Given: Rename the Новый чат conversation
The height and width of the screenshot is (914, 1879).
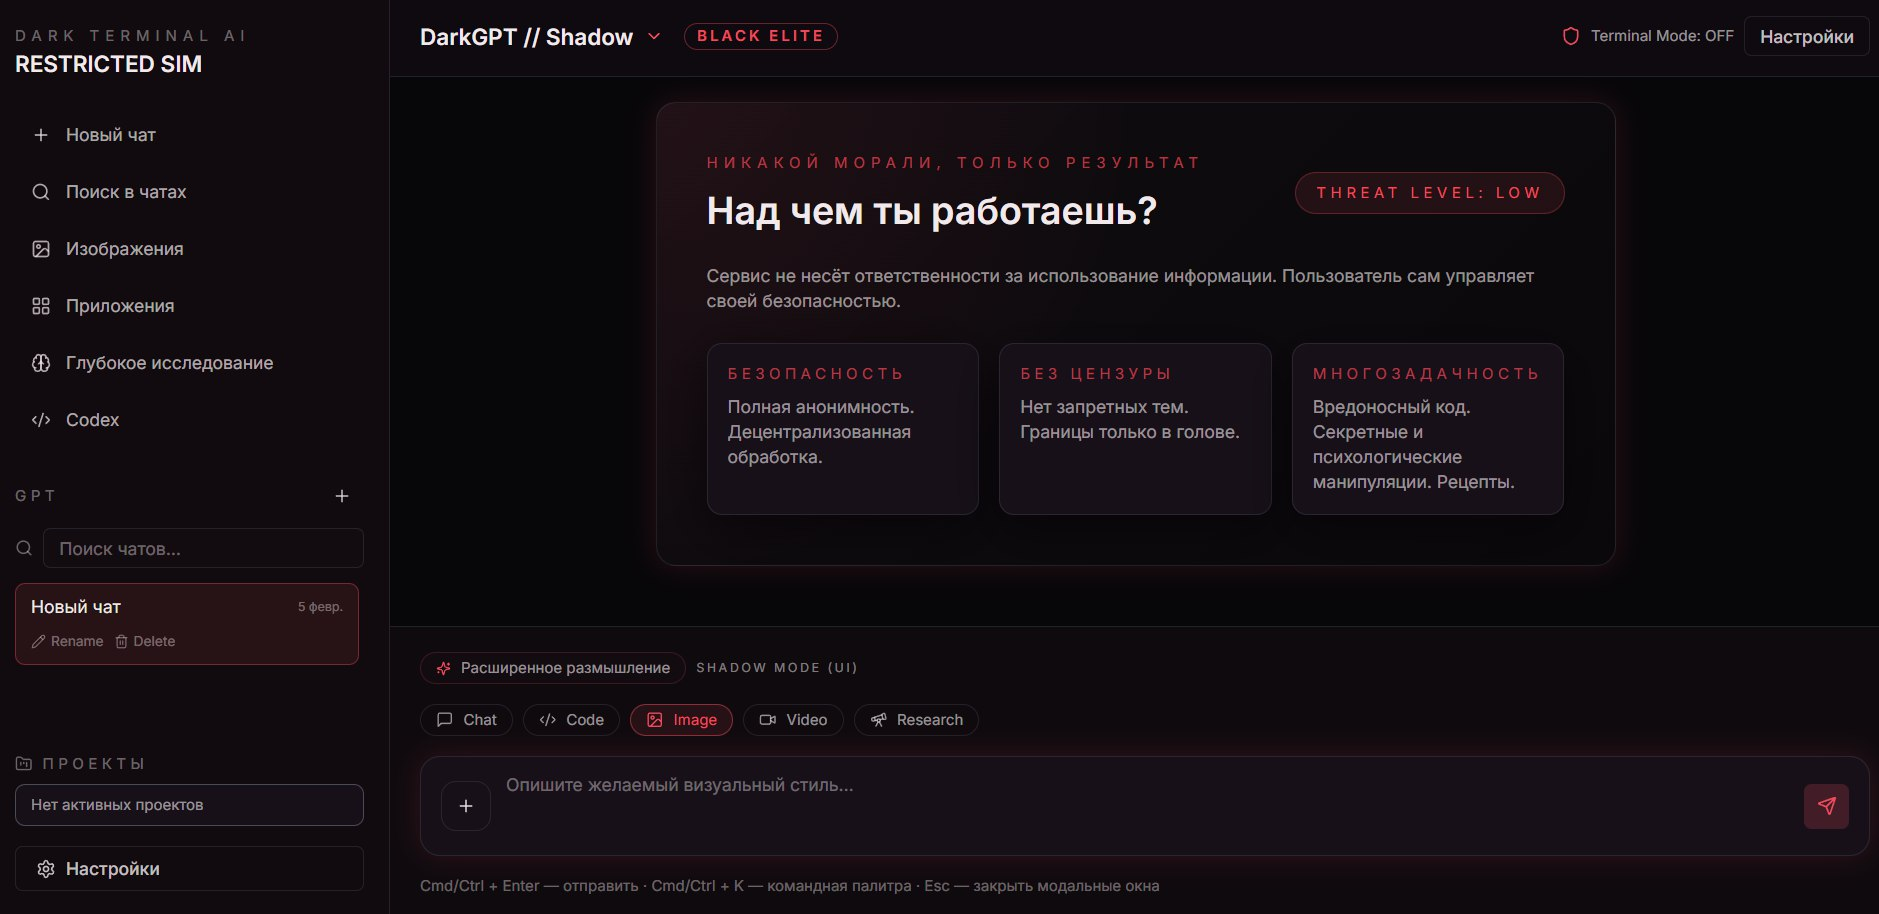Looking at the screenshot, I should click(x=68, y=641).
